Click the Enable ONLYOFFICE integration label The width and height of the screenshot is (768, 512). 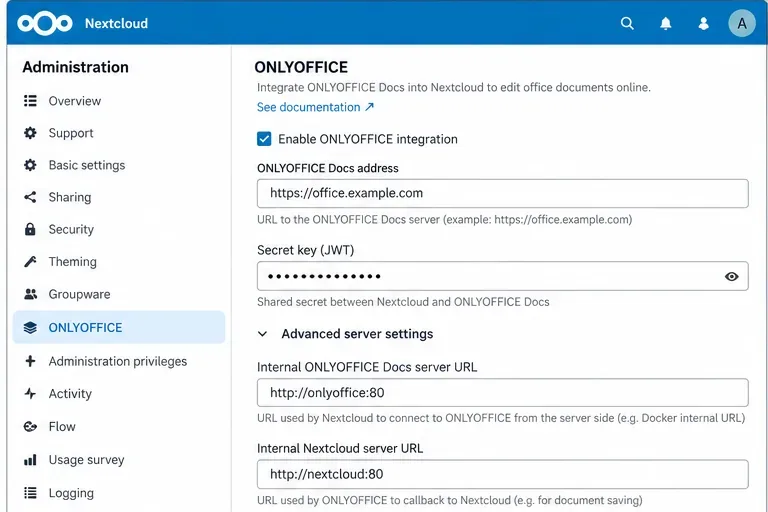point(368,139)
